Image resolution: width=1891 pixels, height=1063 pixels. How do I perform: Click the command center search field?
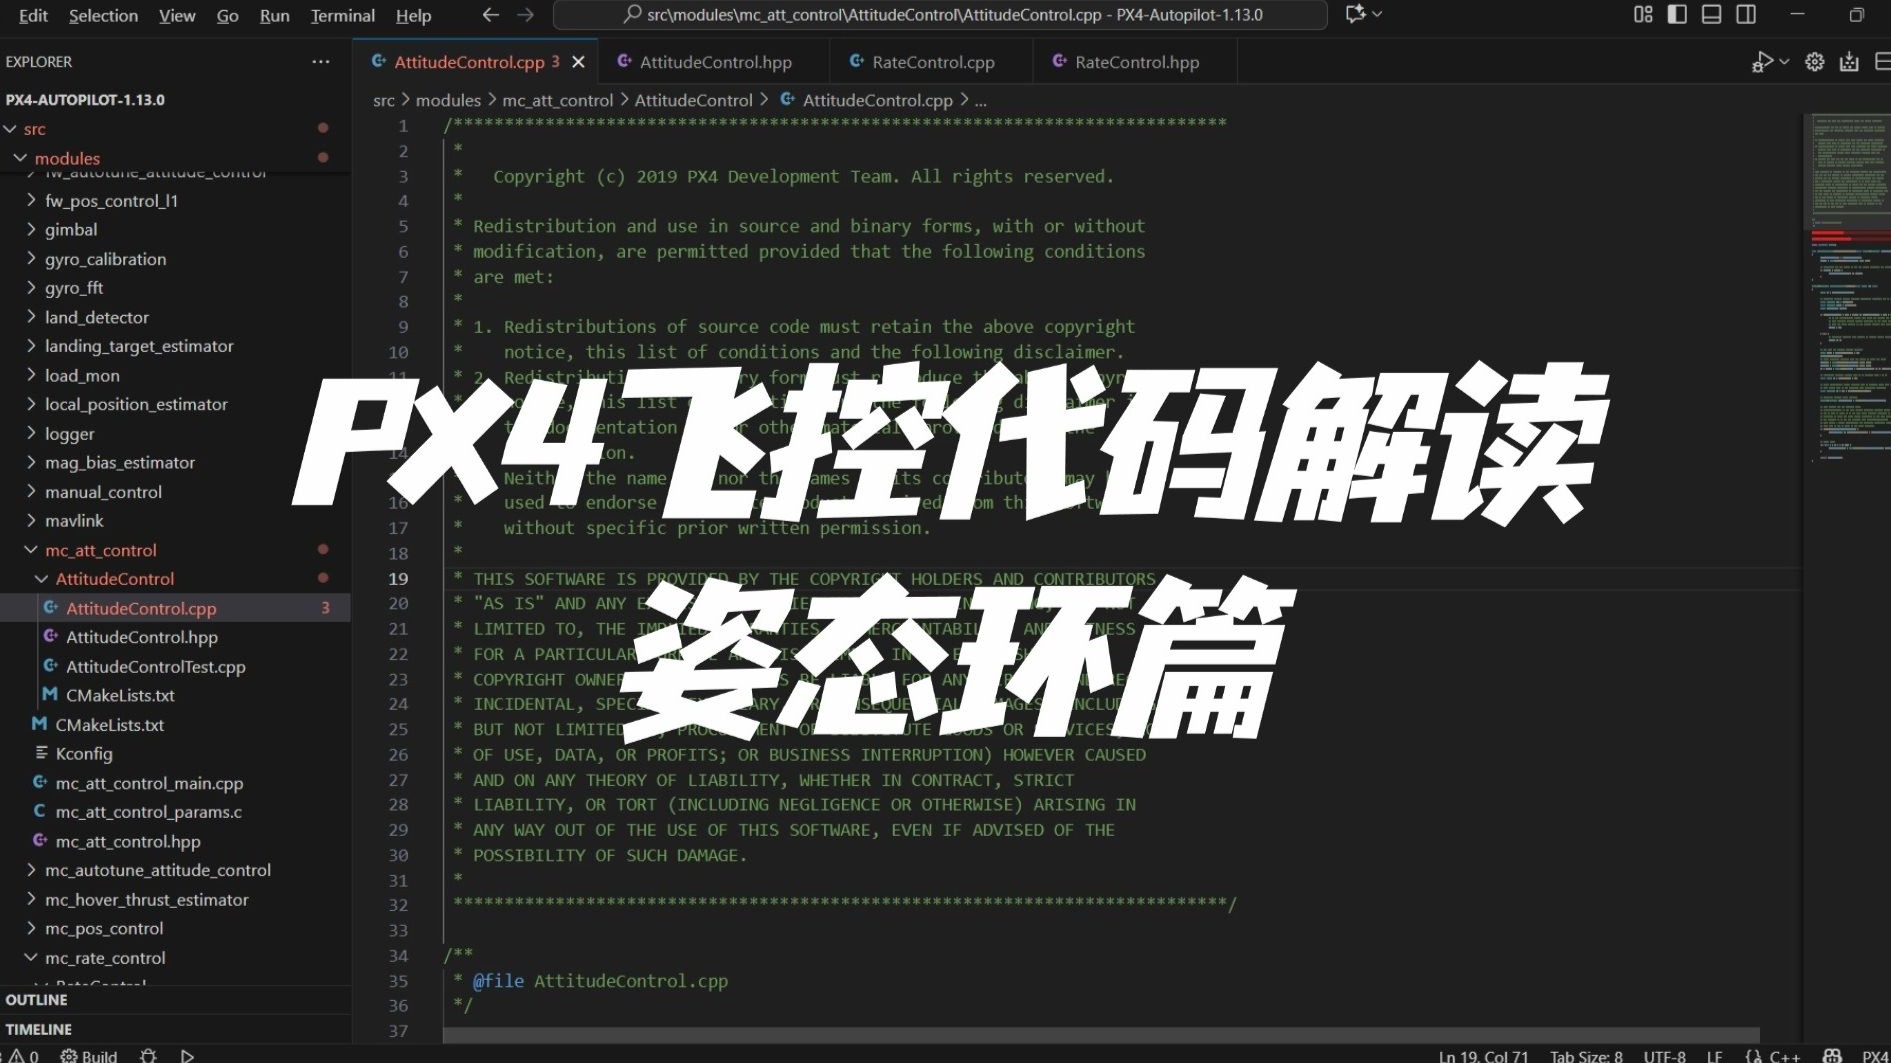[x=940, y=15]
